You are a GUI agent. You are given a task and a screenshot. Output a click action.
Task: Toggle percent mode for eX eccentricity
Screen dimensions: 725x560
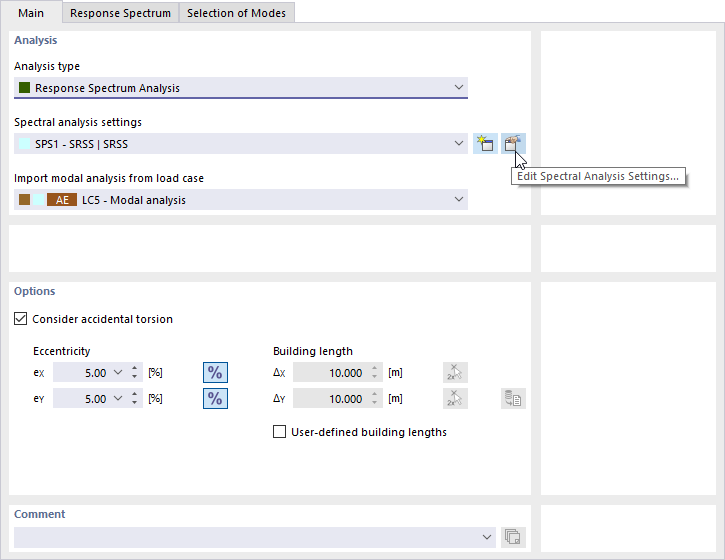tap(215, 373)
